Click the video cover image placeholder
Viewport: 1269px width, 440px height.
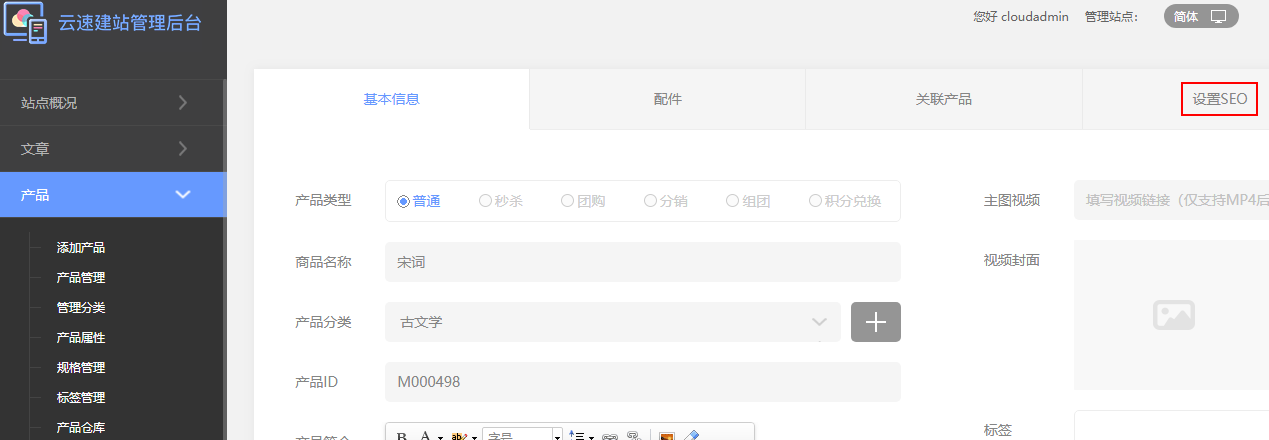click(x=1173, y=314)
